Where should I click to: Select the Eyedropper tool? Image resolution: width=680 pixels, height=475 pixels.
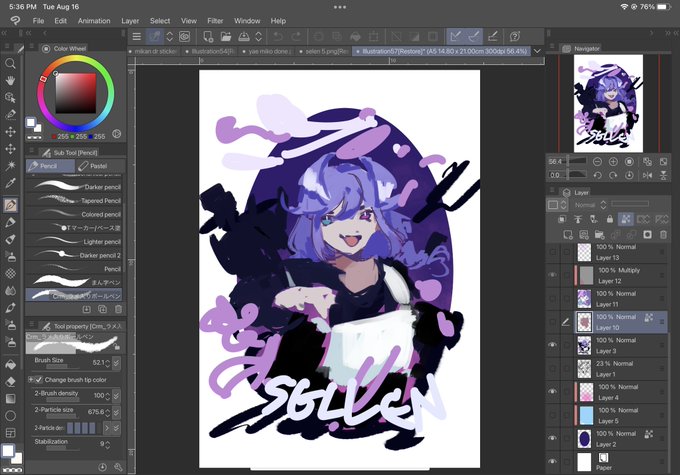pos(10,183)
